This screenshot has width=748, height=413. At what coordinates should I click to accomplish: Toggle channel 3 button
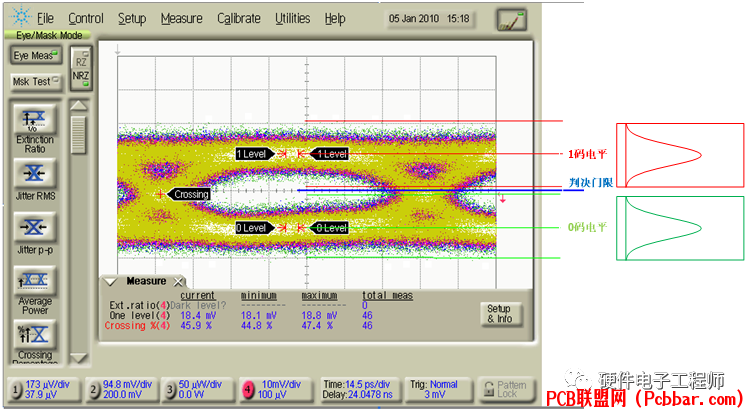tap(170, 390)
